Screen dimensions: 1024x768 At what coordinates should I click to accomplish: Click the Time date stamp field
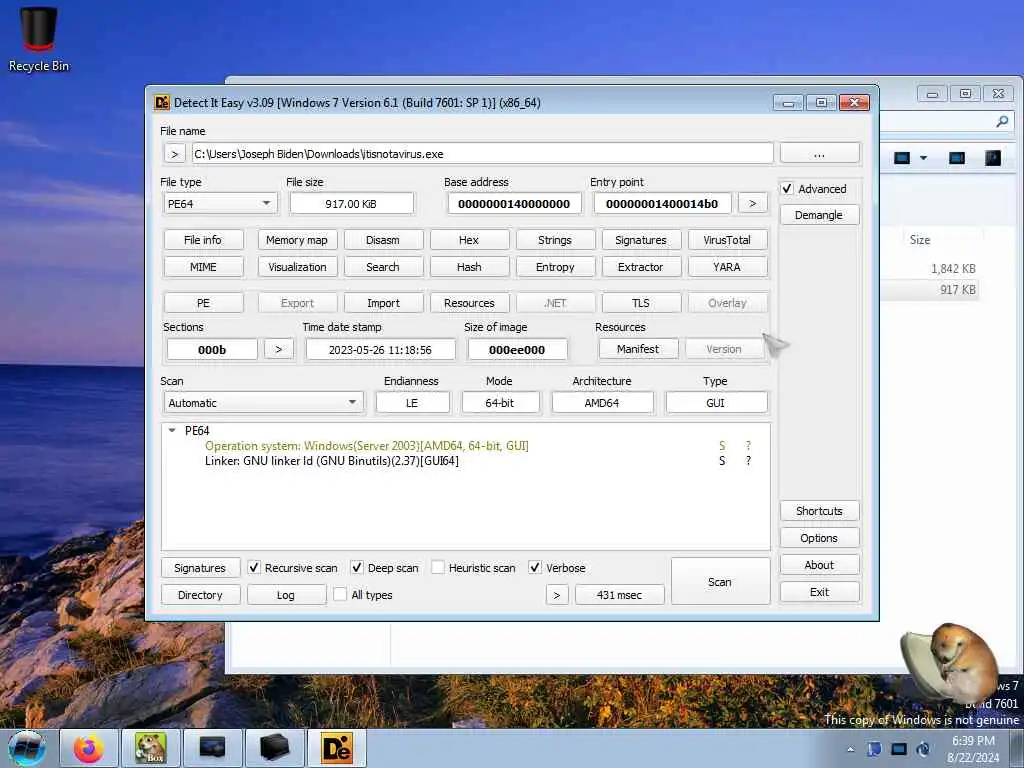380,349
